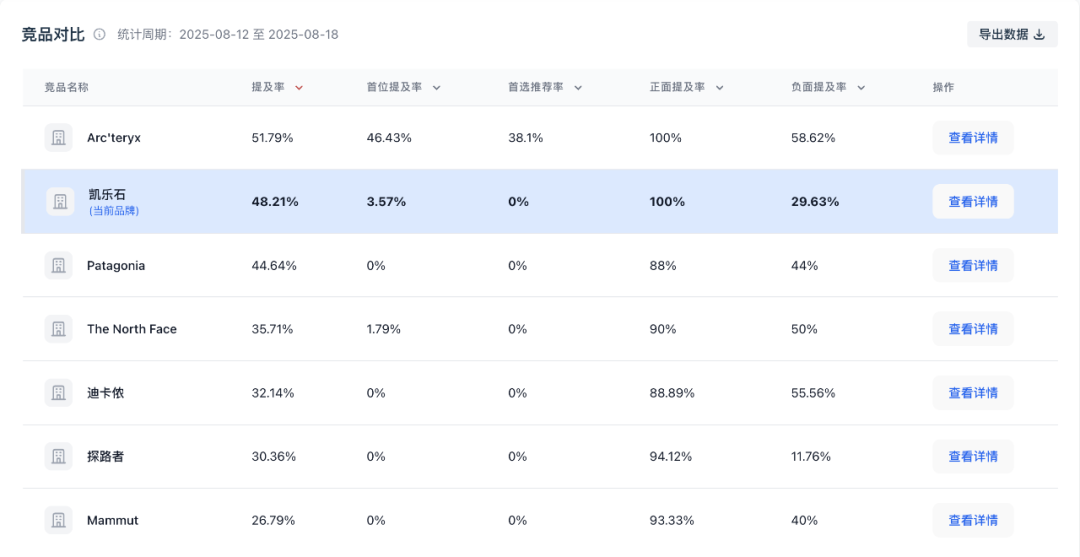Screen dimensions: 1080x557
Task: Click the 55.56% negative mention value
Action: (x=813, y=393)
